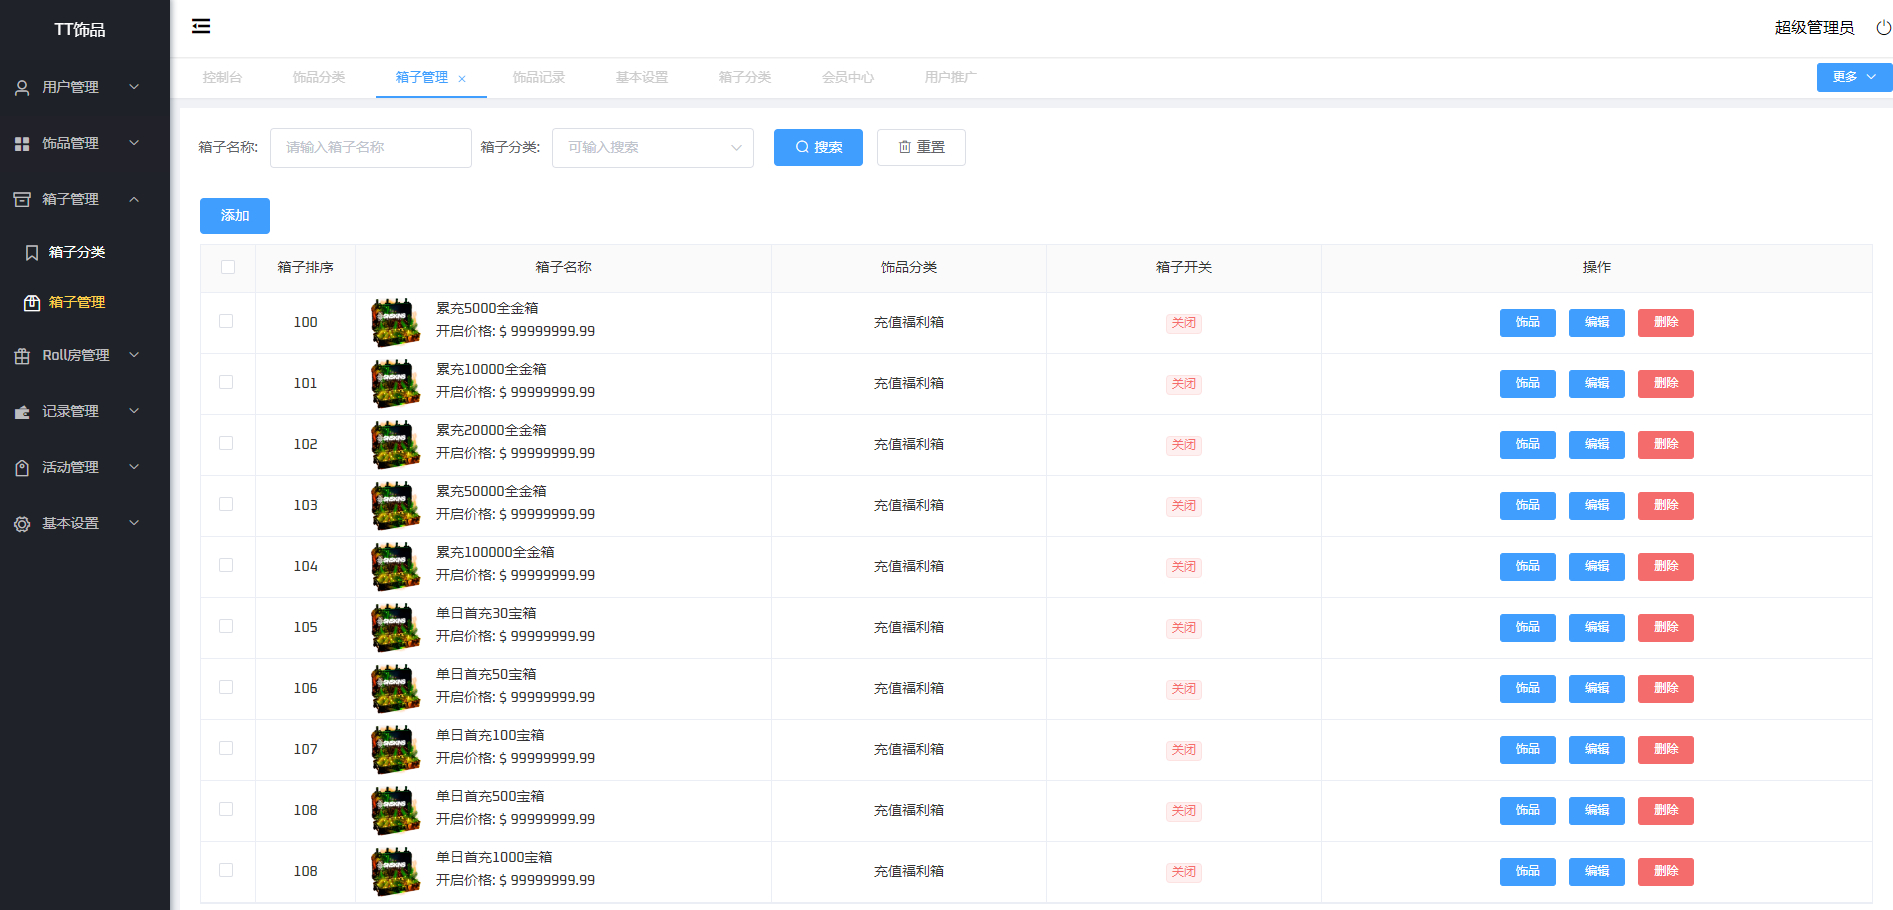The width and height of the screenshot is (1893, 910).
Task: Click the power logout icon
Action: 1883,28
